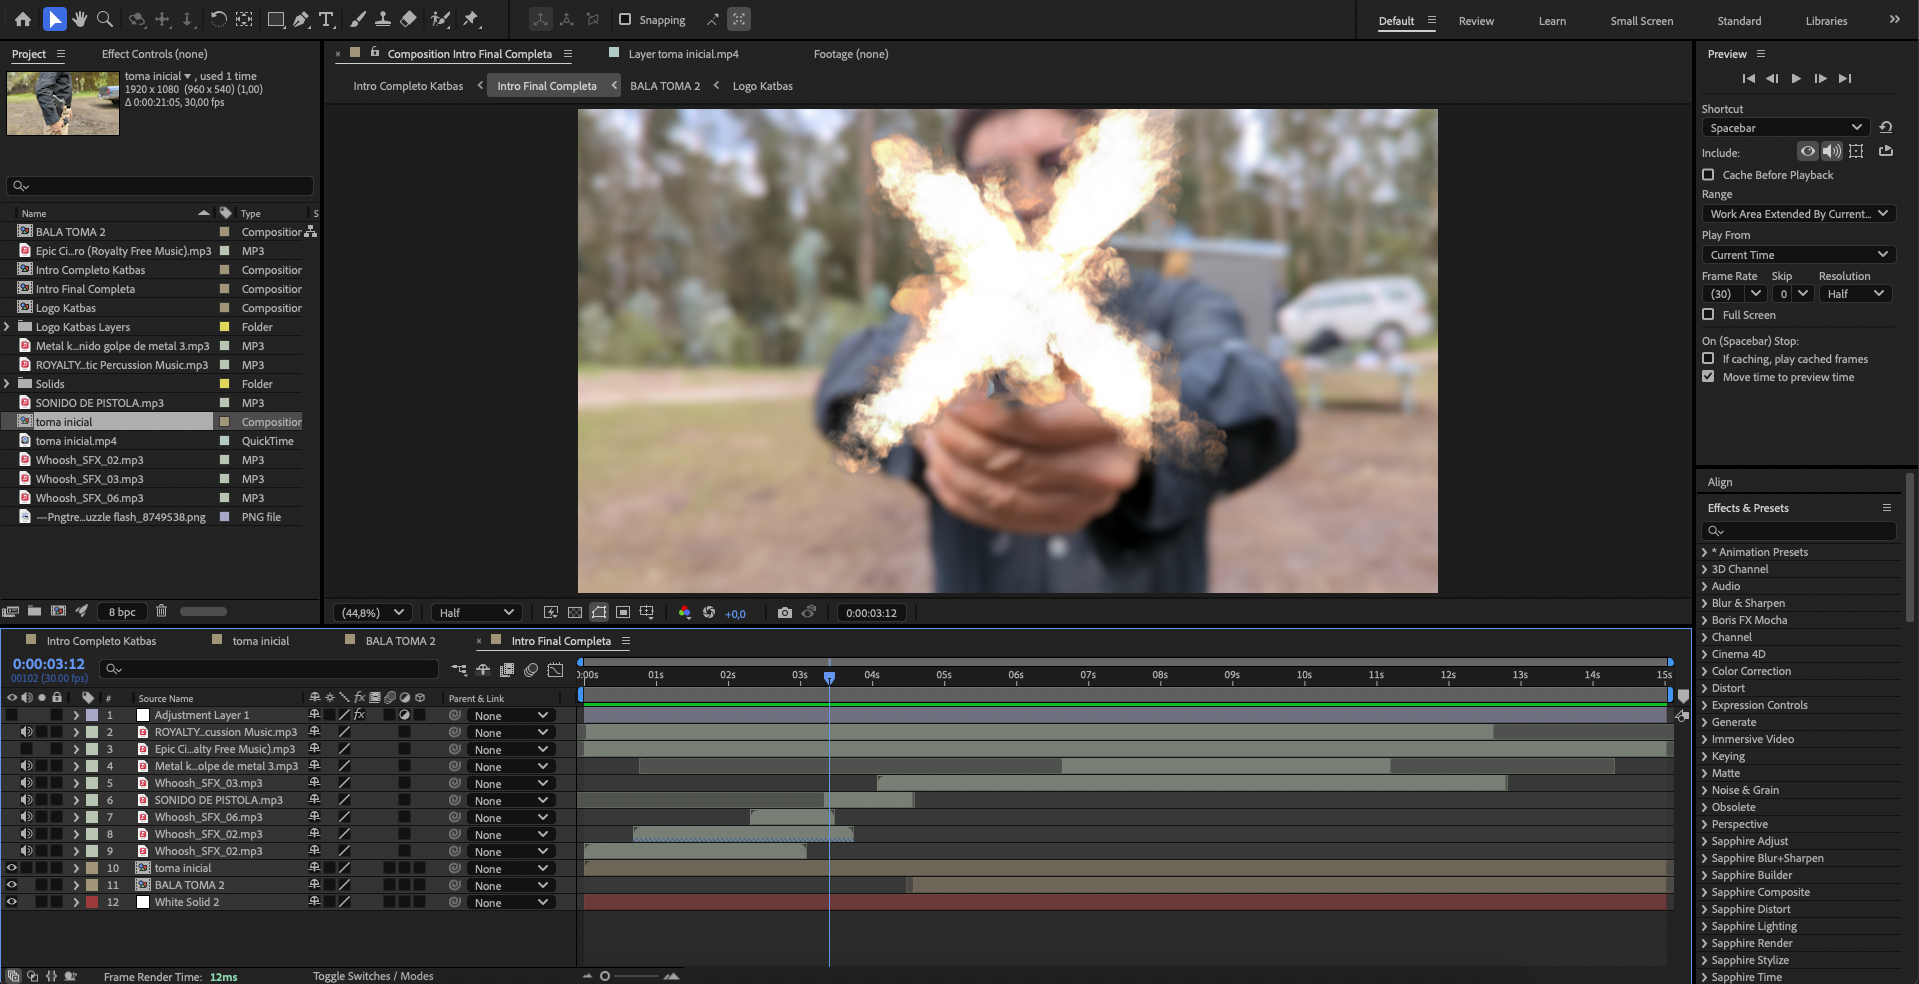
Task: Uncheck Move time to preview time
Action: point(1708,377)
